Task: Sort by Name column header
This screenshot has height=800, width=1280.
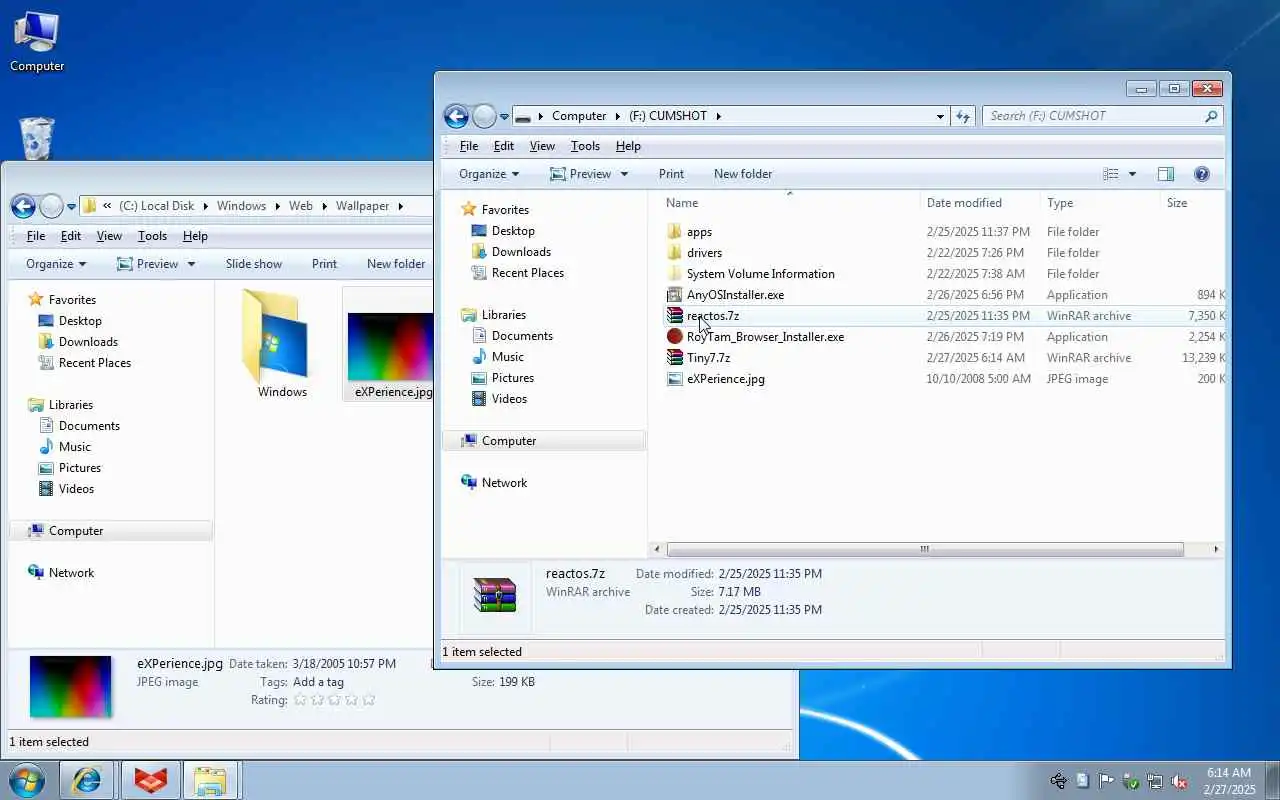Action: click(x=682, y=203)
